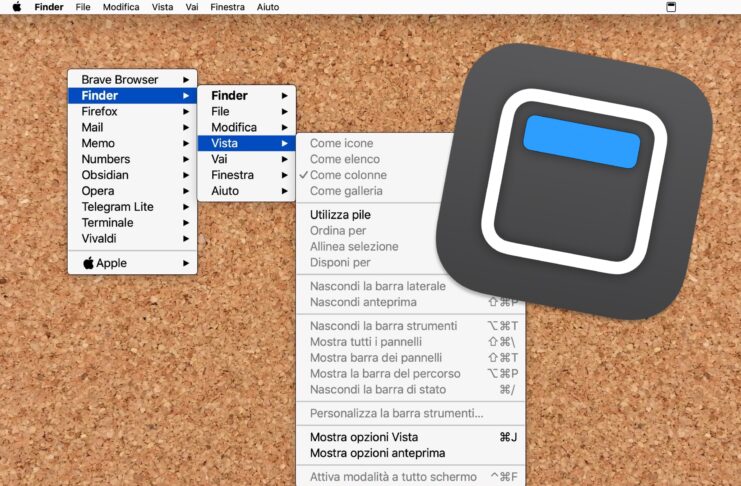
Task: Expand the Numbers app entry
Action: (x=132, y=159)
